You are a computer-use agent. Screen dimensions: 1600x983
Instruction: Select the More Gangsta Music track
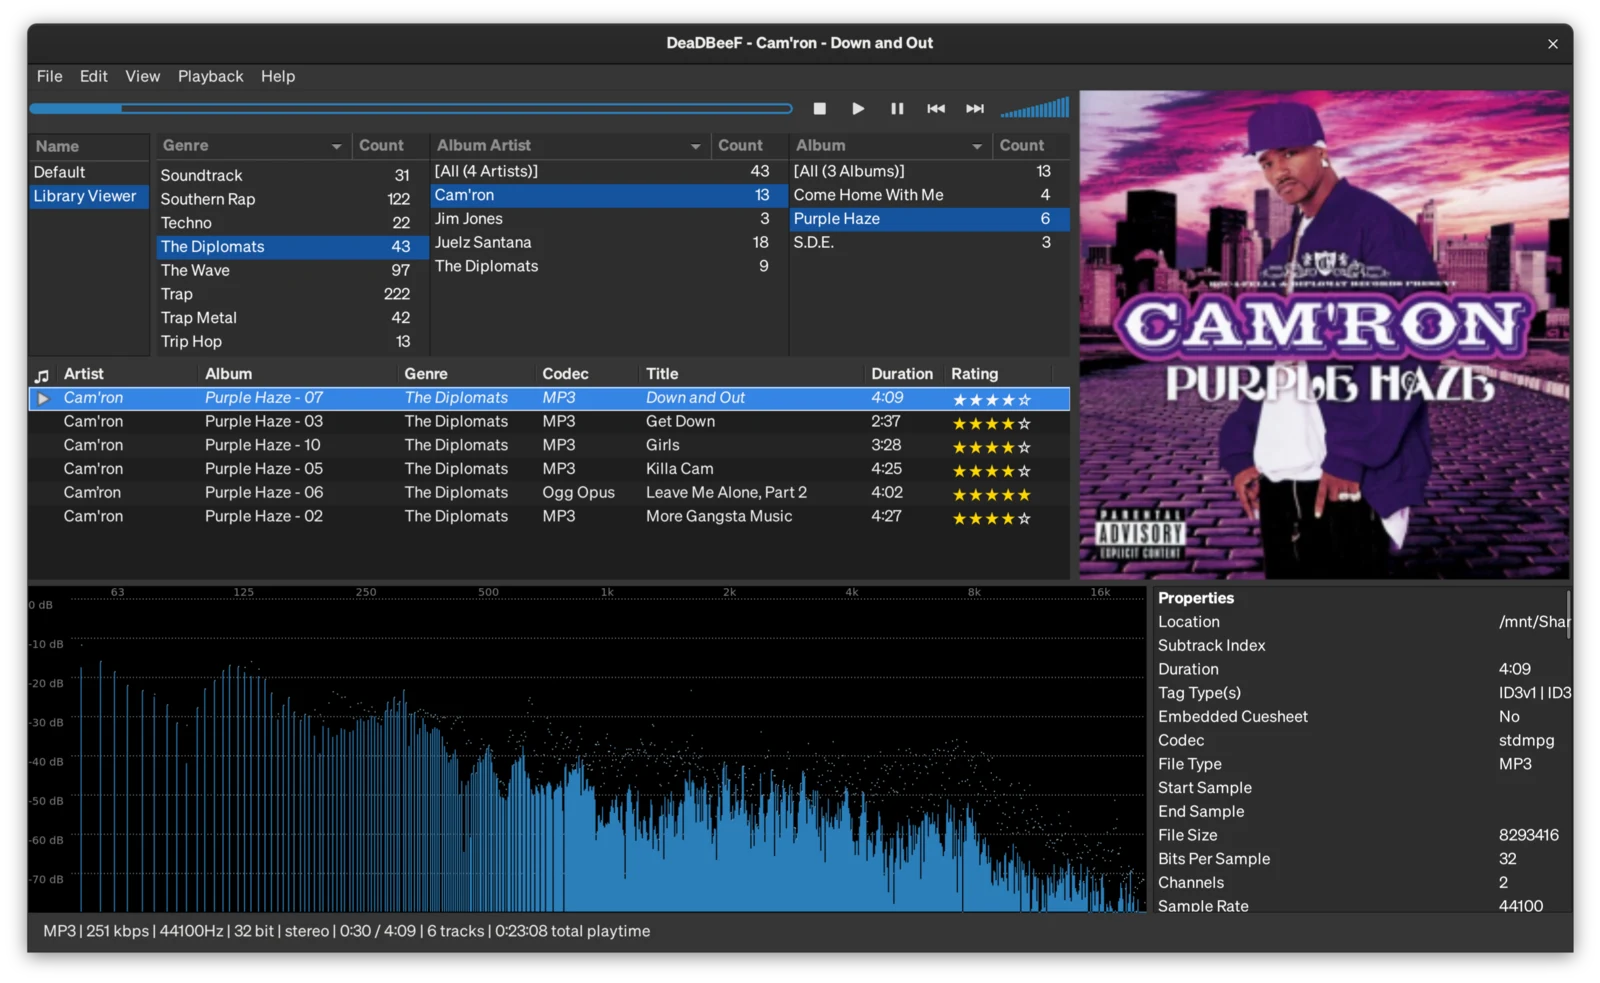coord(549,517)
